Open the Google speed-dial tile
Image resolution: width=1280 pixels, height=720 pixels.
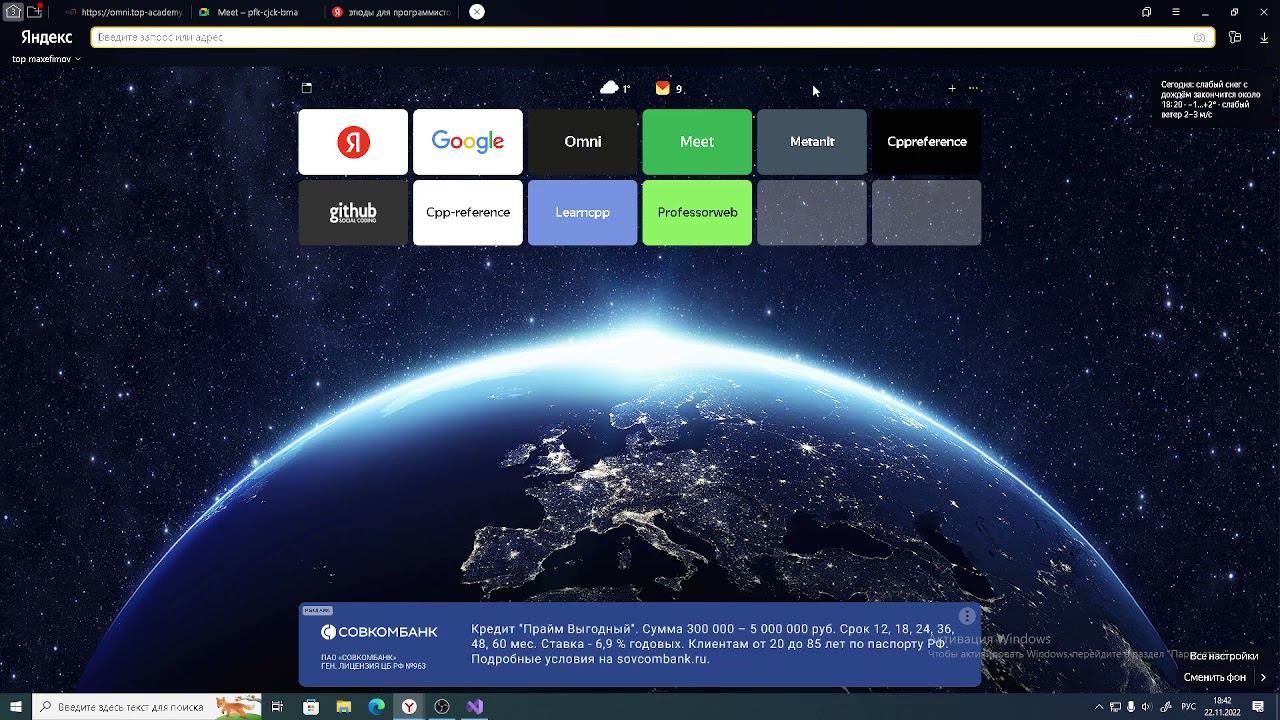[x=468, y=142]
